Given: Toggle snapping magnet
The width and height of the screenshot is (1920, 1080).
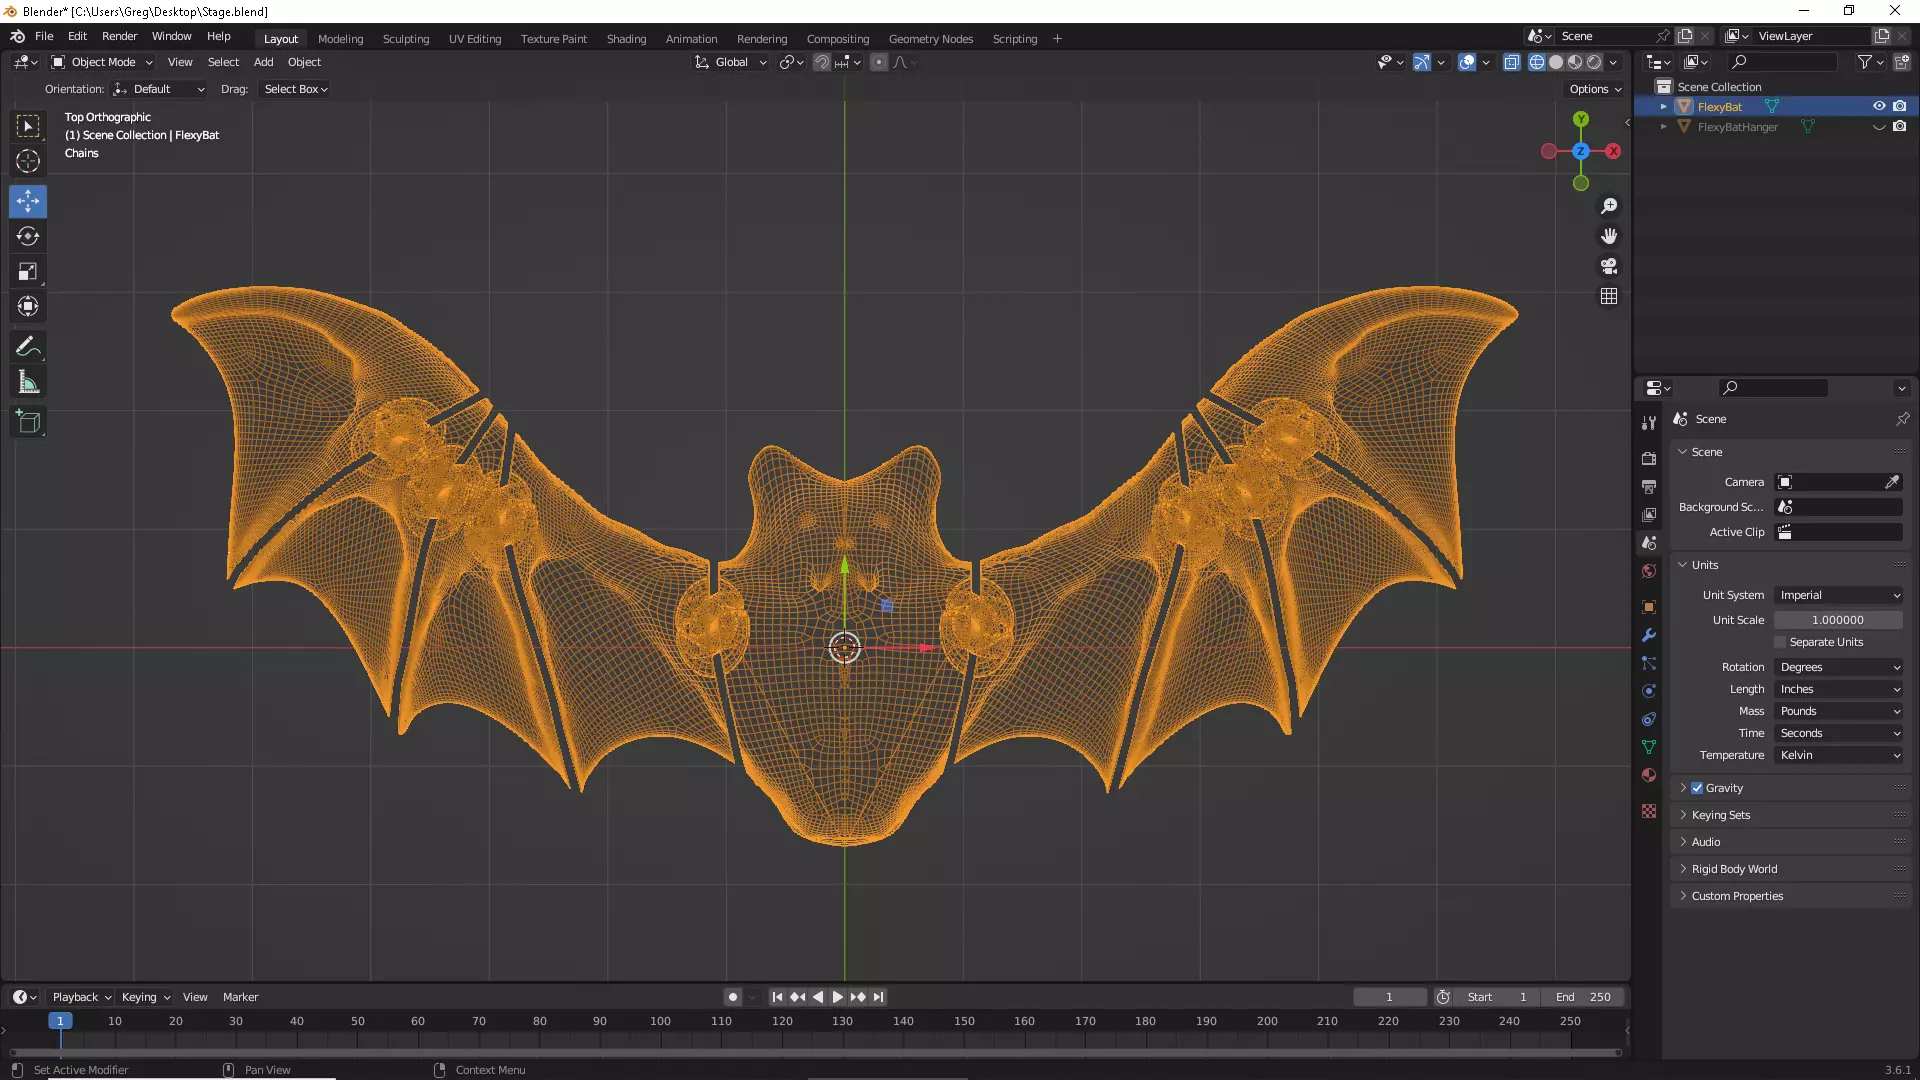Looking at the screenshot, I should click(822, 62).
